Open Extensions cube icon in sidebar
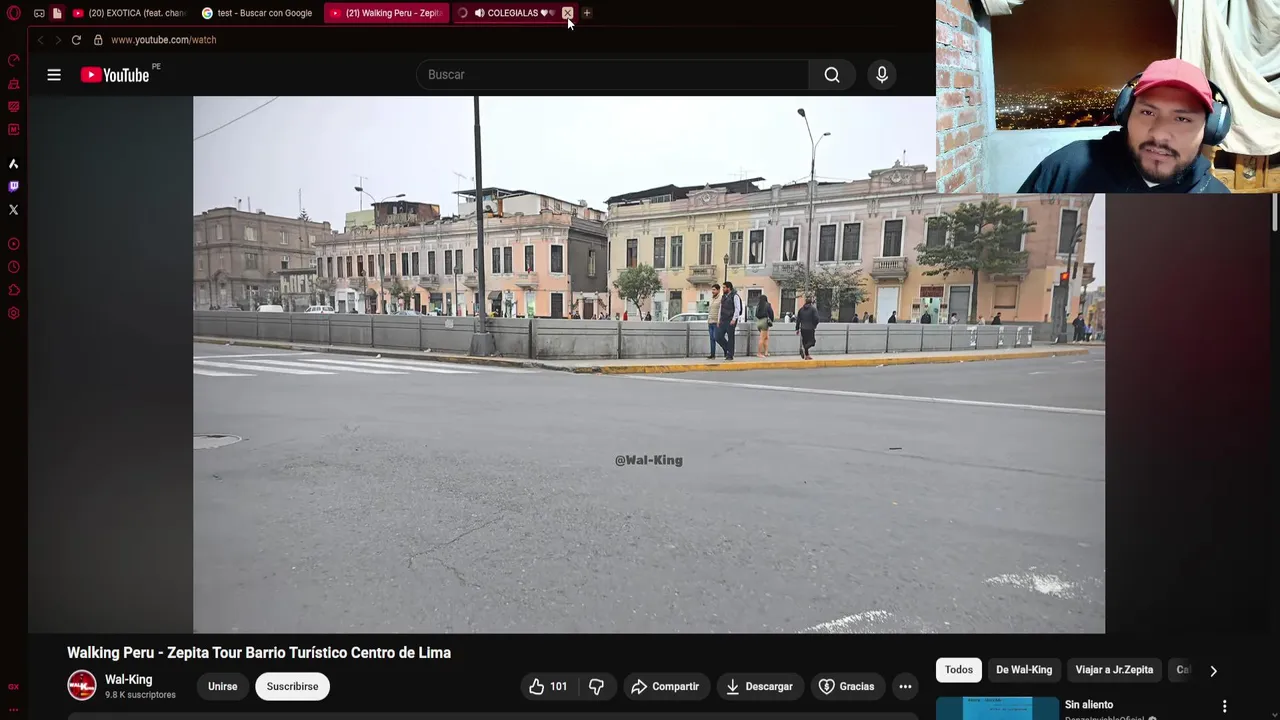 pyautogui.click(x=13, y=290)
